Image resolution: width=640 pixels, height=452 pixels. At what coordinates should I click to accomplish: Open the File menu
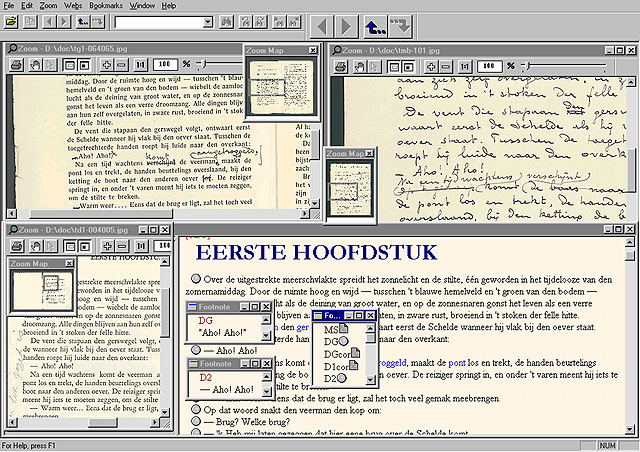coord(8,6)
